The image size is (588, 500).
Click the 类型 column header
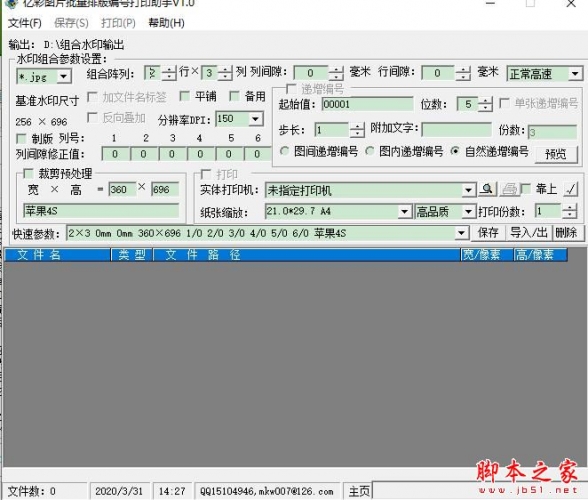(132, 255)
